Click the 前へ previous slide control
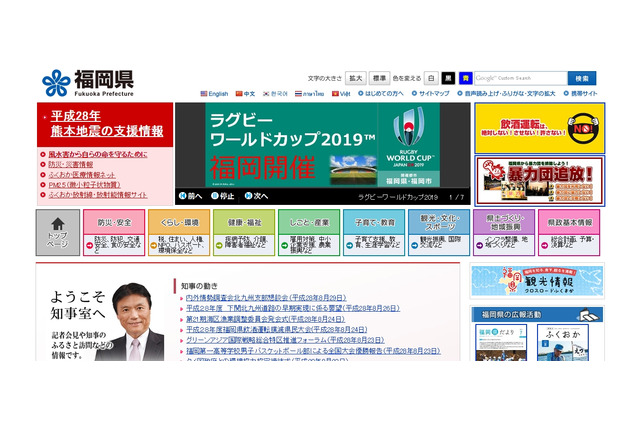The image size is (640, 426). point(191,196)
